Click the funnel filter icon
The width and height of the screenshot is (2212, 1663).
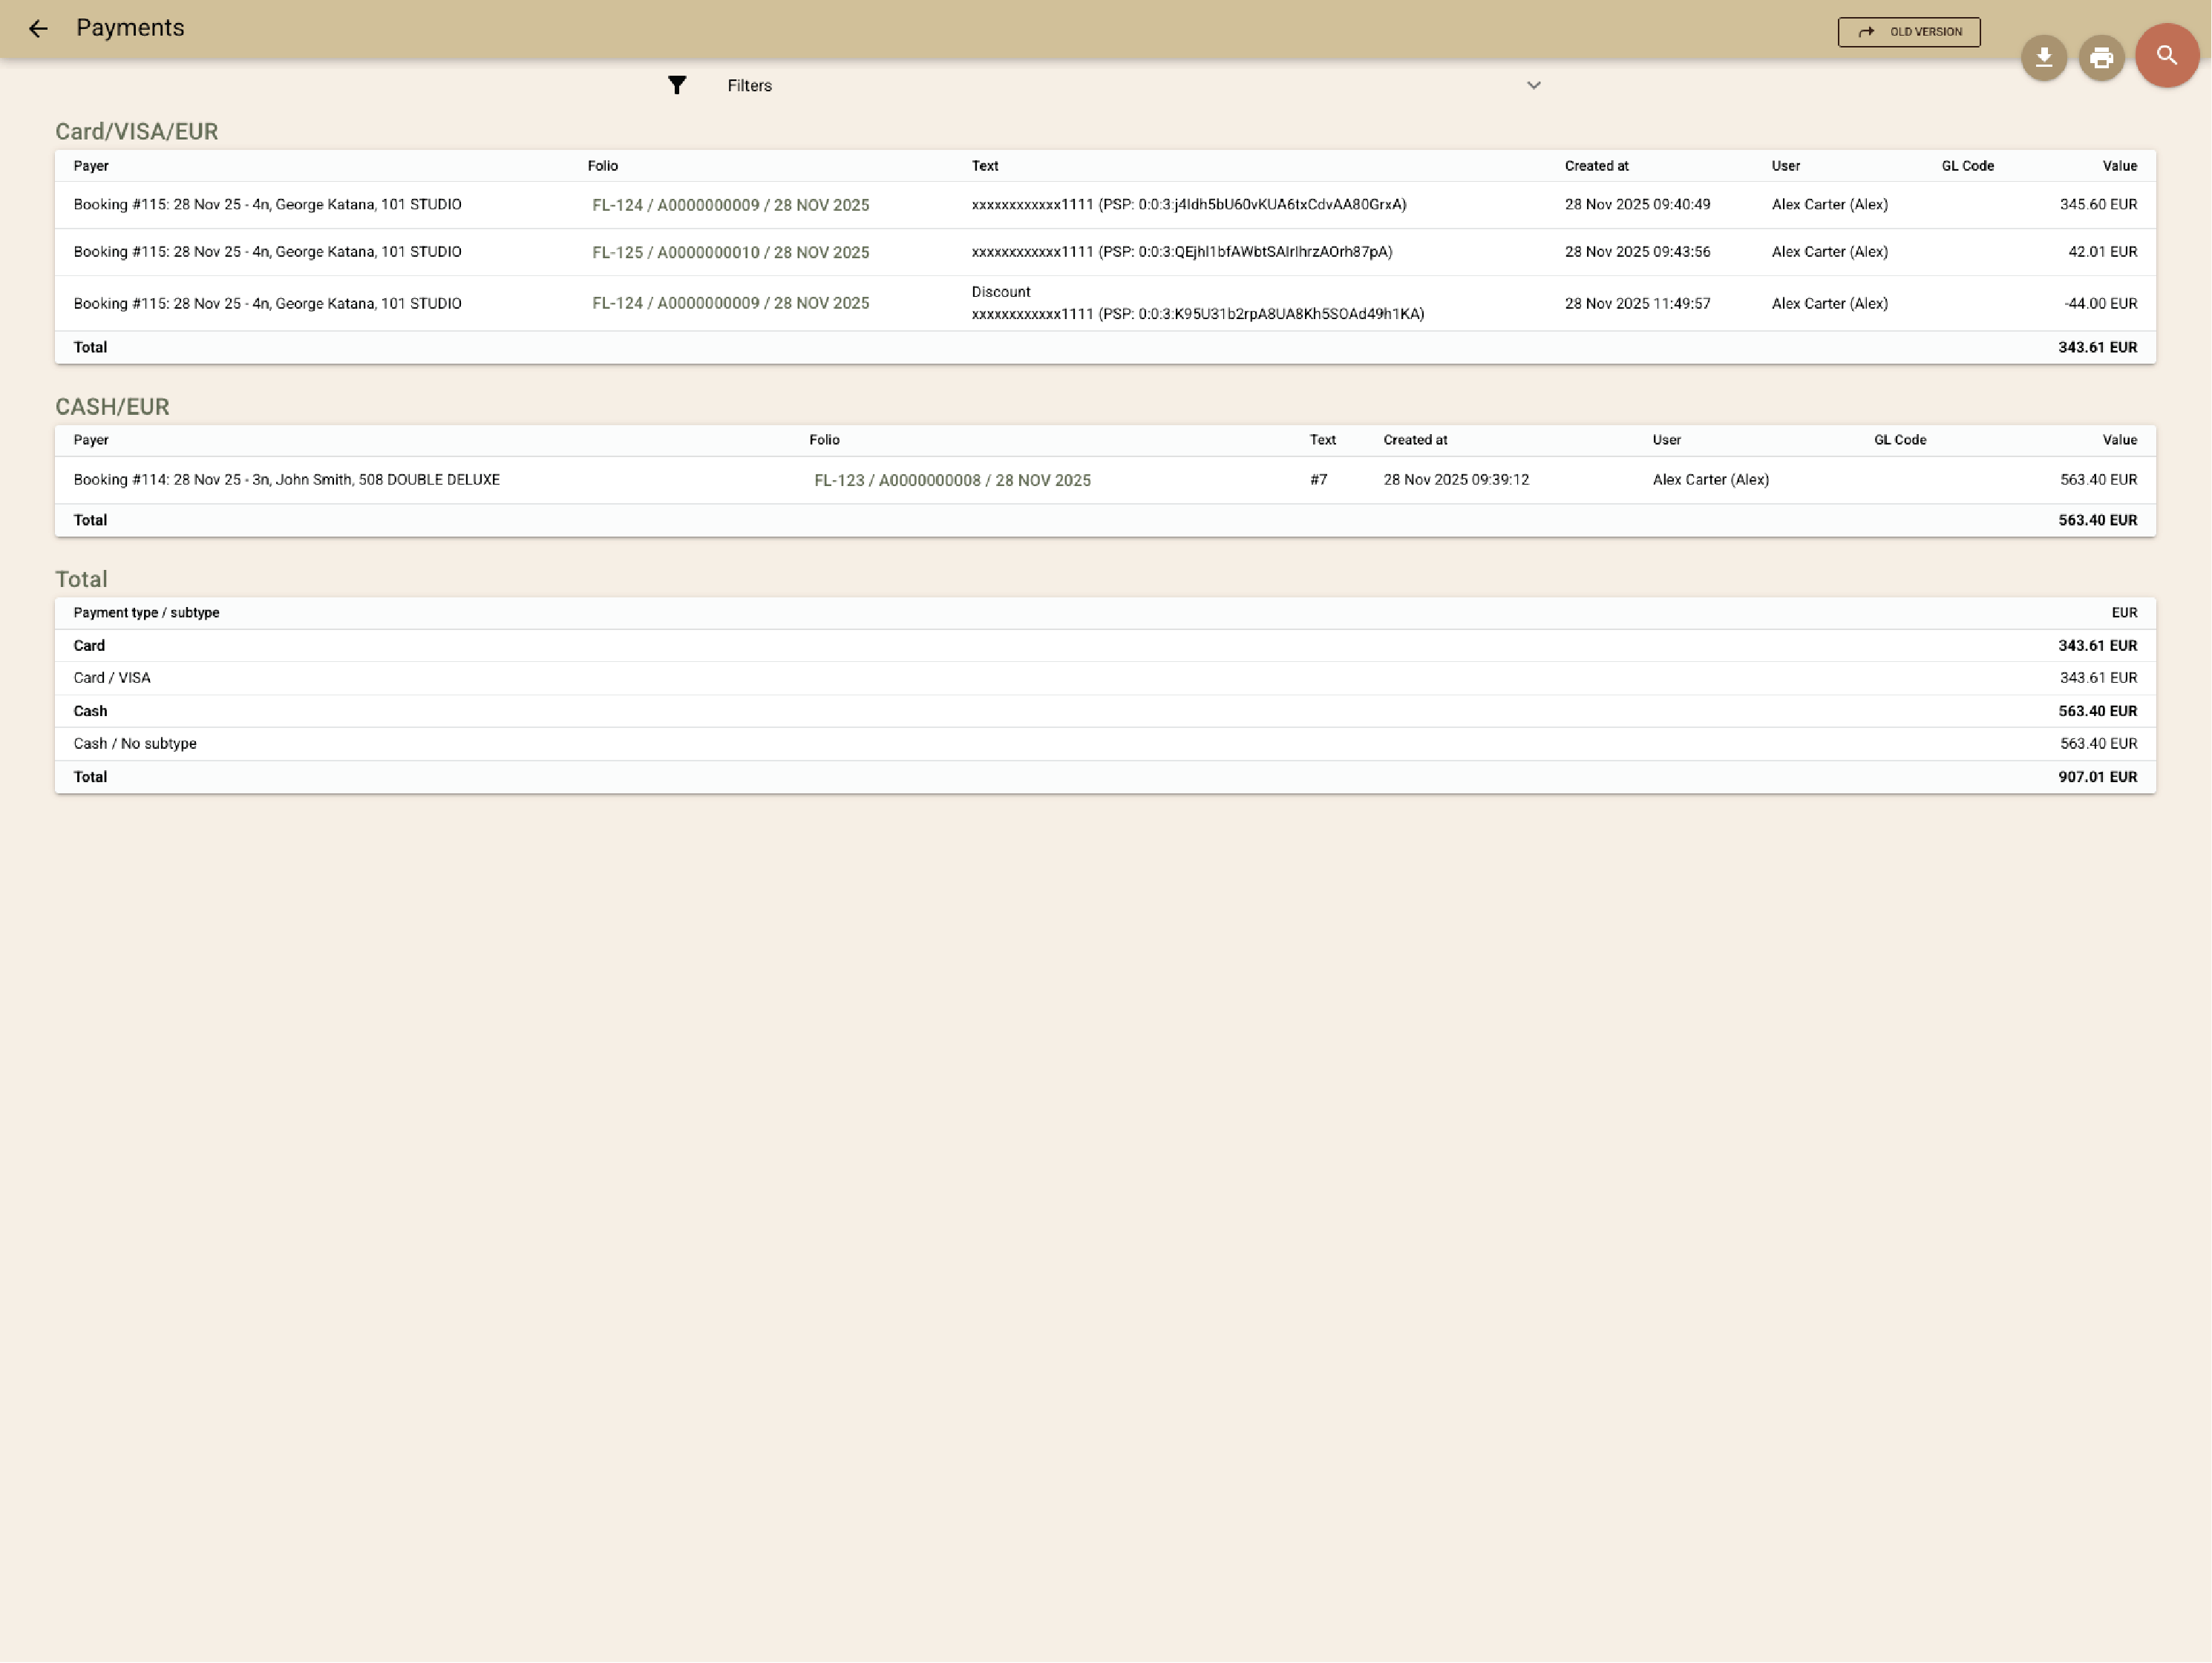[x=677, y=85]
